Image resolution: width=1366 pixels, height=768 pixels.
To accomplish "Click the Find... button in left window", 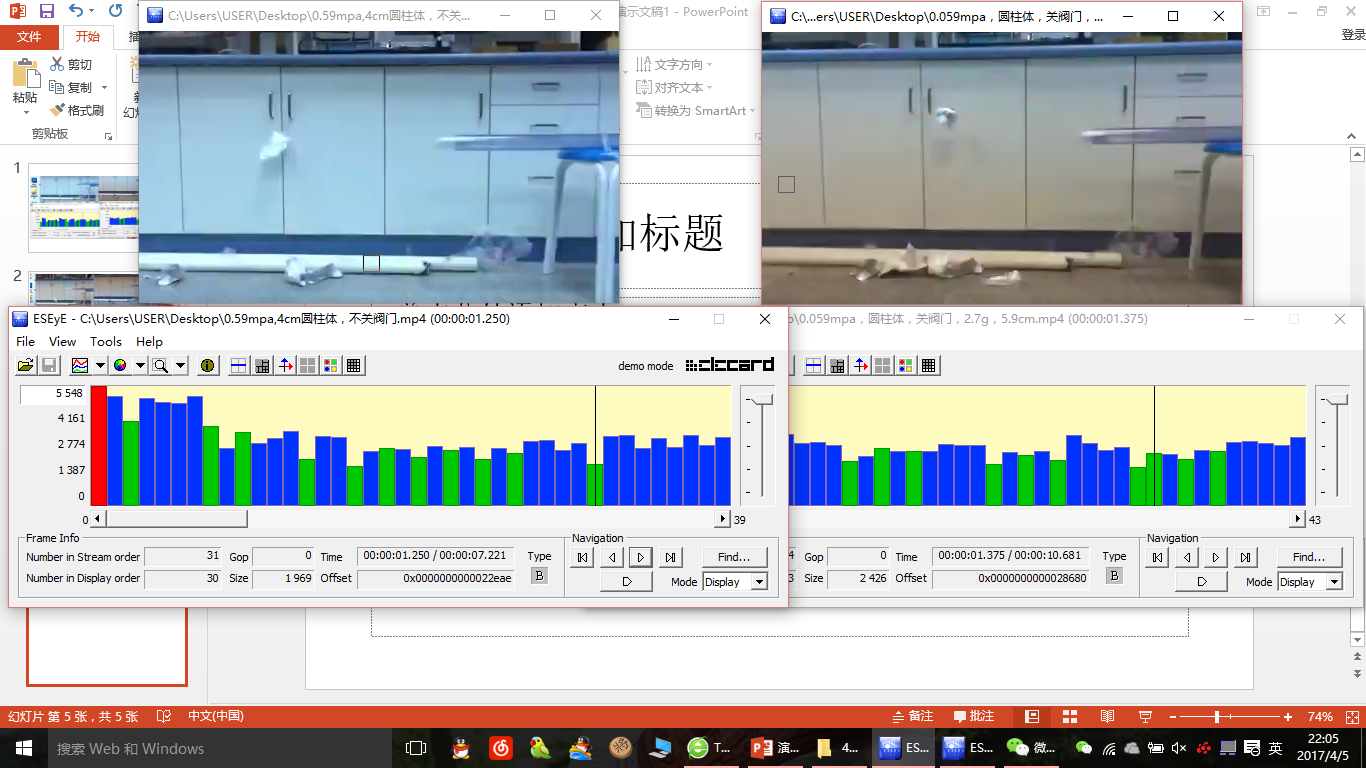I will (733, 557).
